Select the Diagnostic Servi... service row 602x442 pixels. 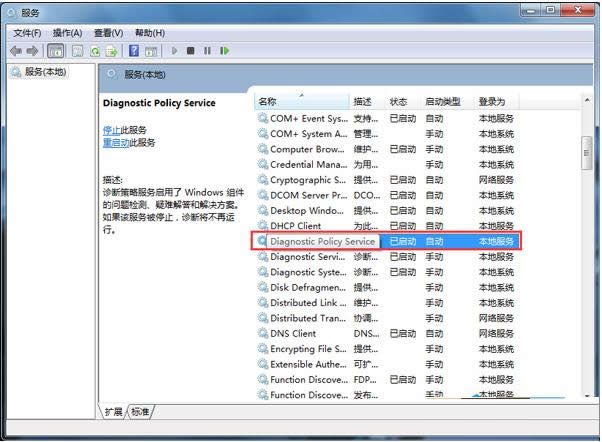pos(386,257)
